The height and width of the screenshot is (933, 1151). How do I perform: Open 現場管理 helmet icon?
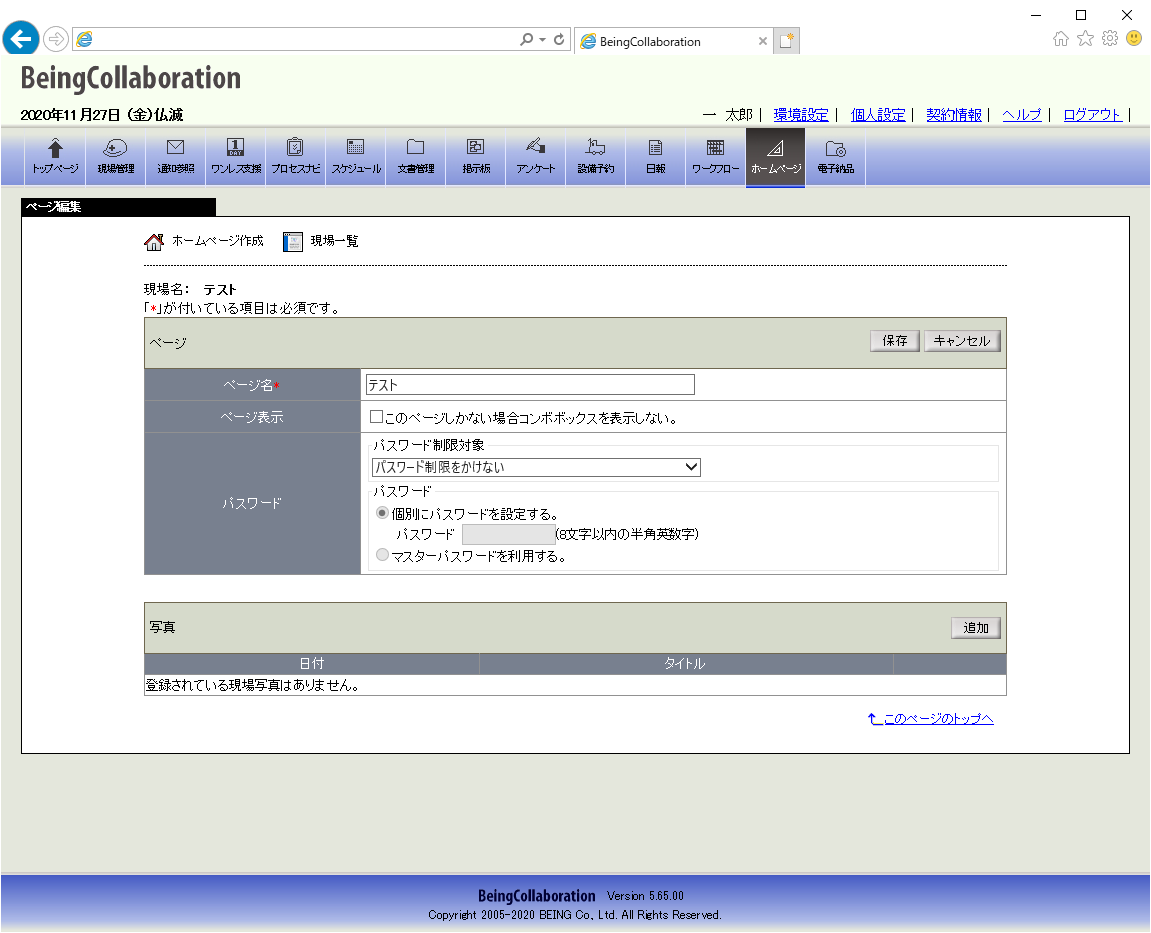(x=115, y=156)
